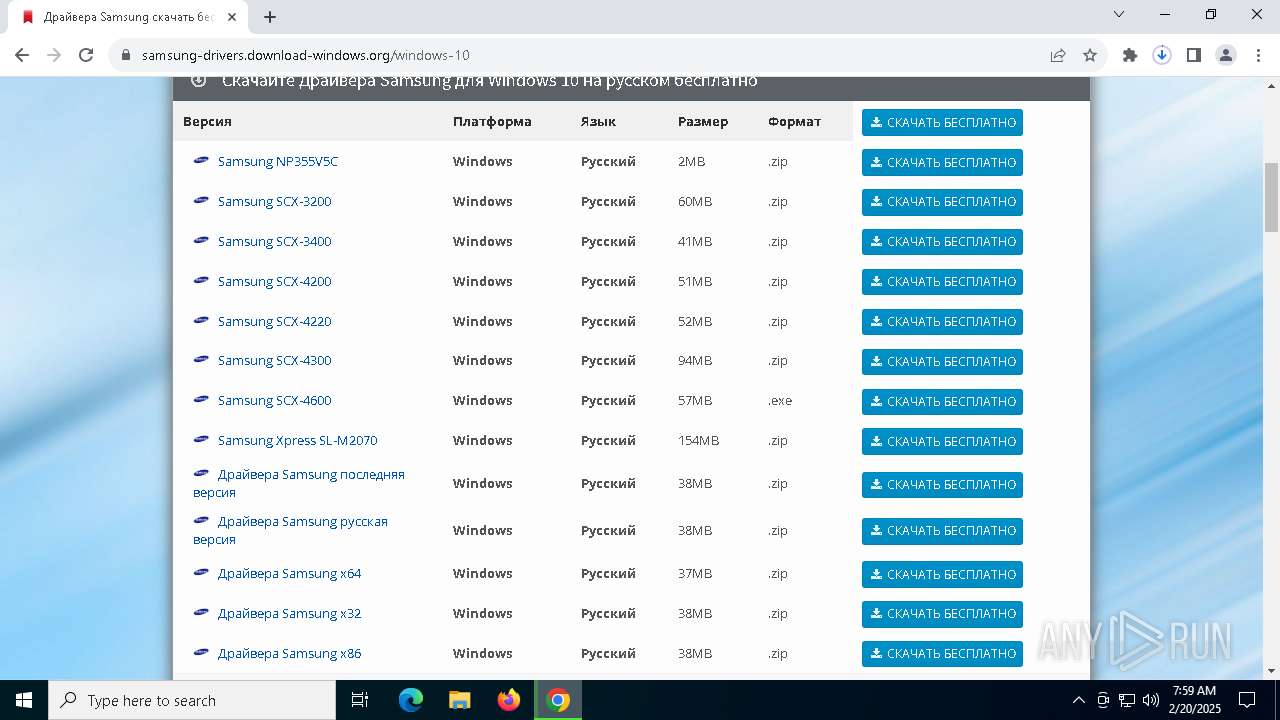This screenshot has height=720, width=1280.
Task: Click the taskbar search box
Action: 192,700
